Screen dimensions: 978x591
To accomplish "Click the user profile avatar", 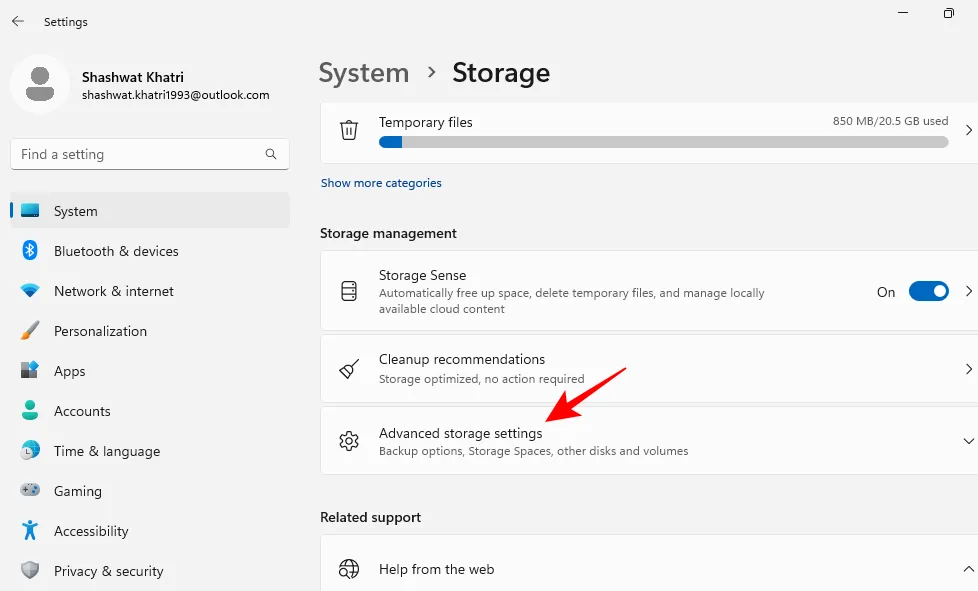I will pyautogui.click(x=40, y=84).
